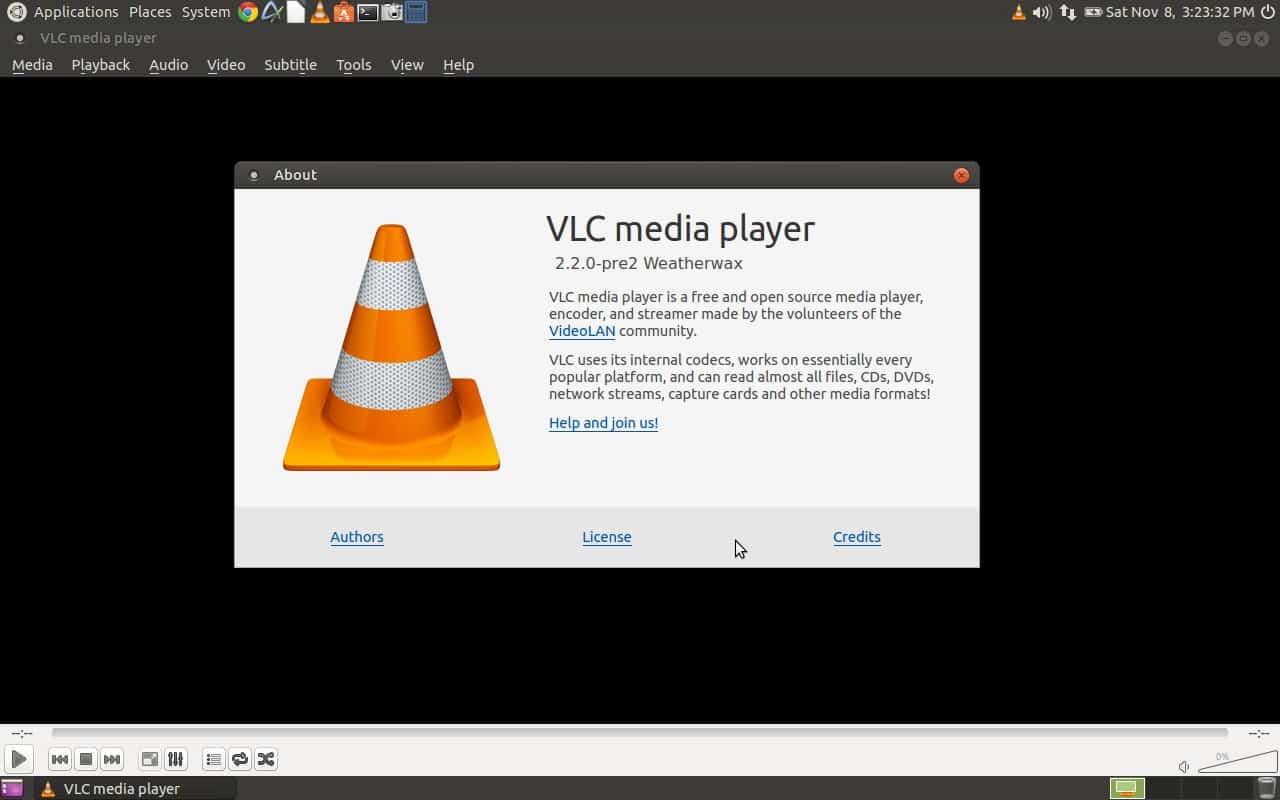This screenshot has height=800, width=1280.
Task: Skip to previous media track
Action: tap(60, 759)
